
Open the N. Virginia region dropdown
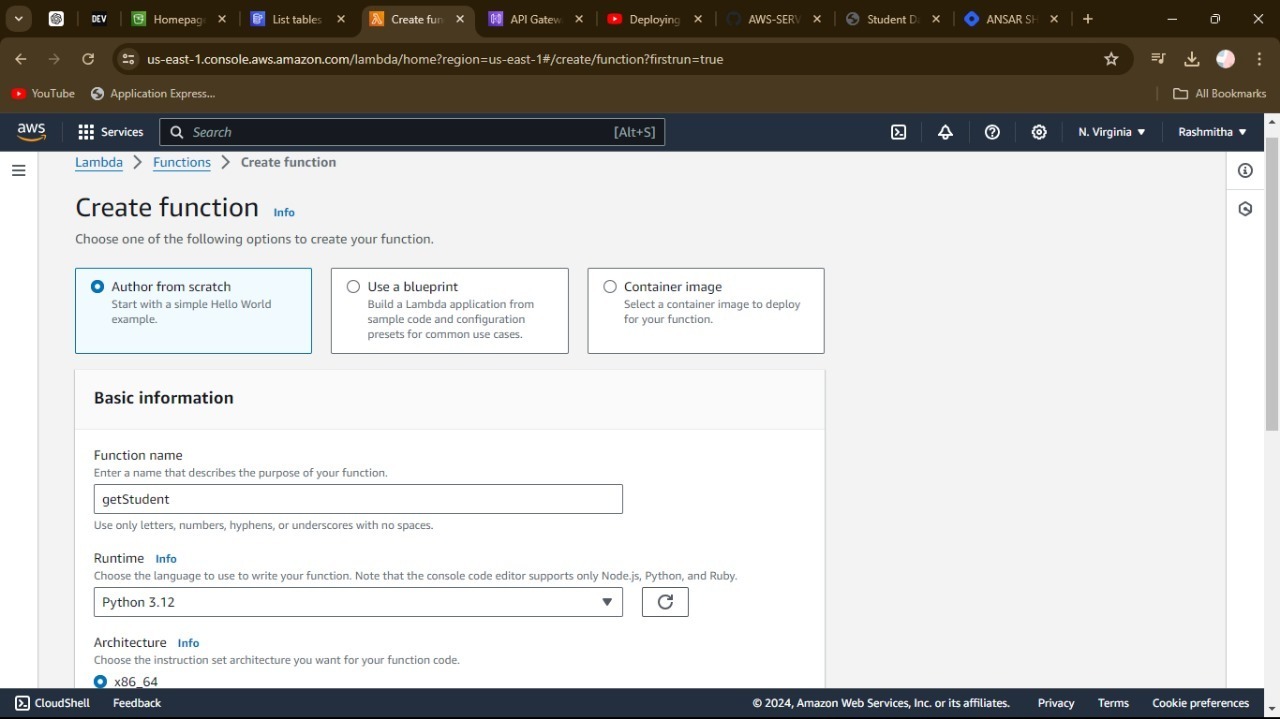click(1111, 132)
